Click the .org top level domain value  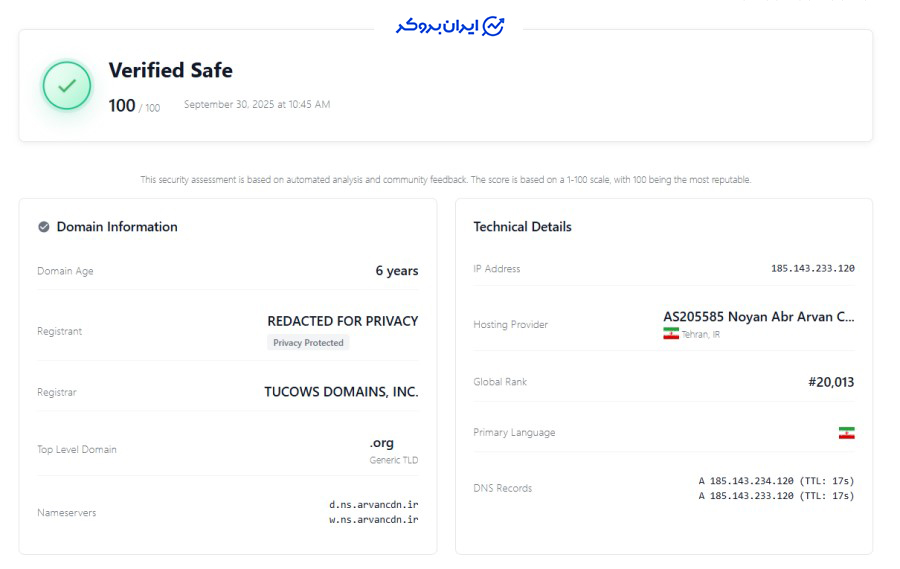pos(381,443)
